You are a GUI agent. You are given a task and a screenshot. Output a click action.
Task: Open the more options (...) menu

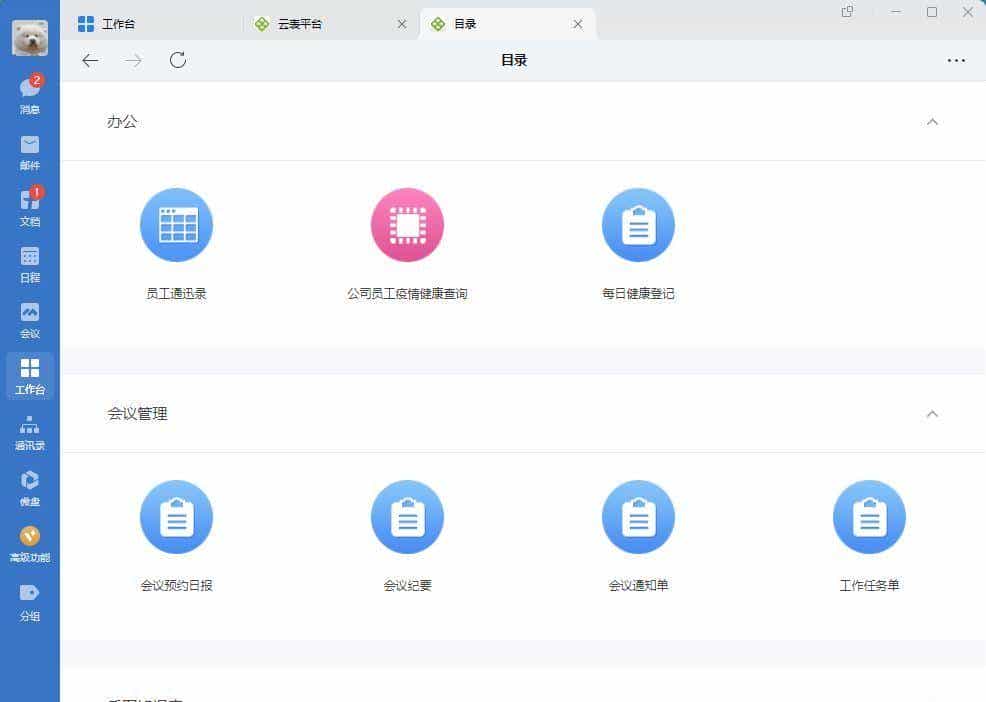956,60
